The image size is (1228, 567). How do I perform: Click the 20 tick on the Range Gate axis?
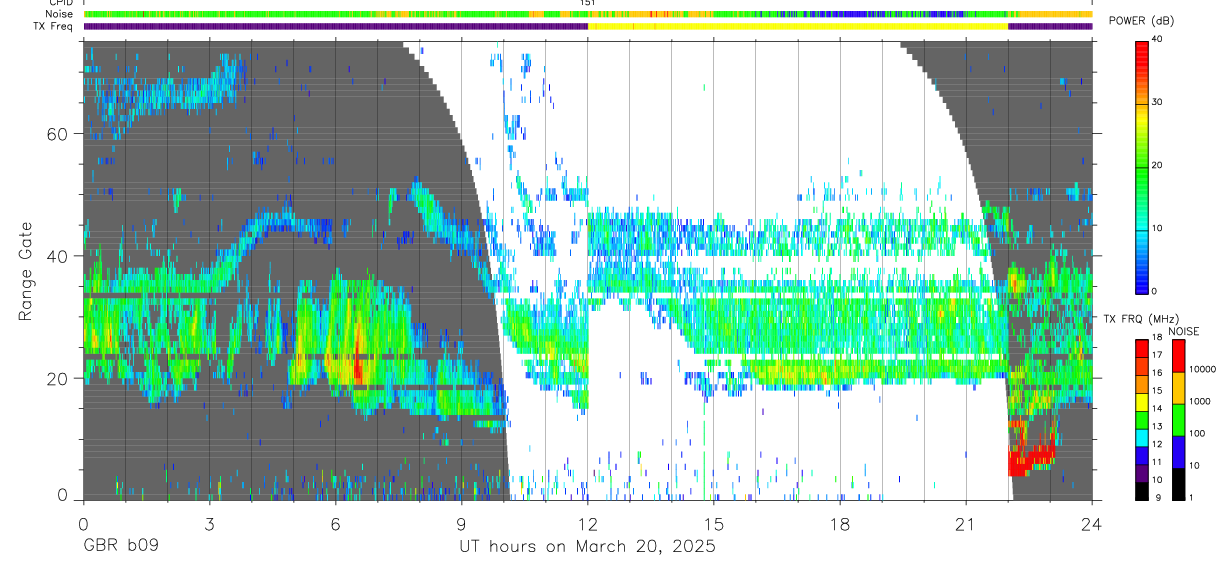click(56, 378)
